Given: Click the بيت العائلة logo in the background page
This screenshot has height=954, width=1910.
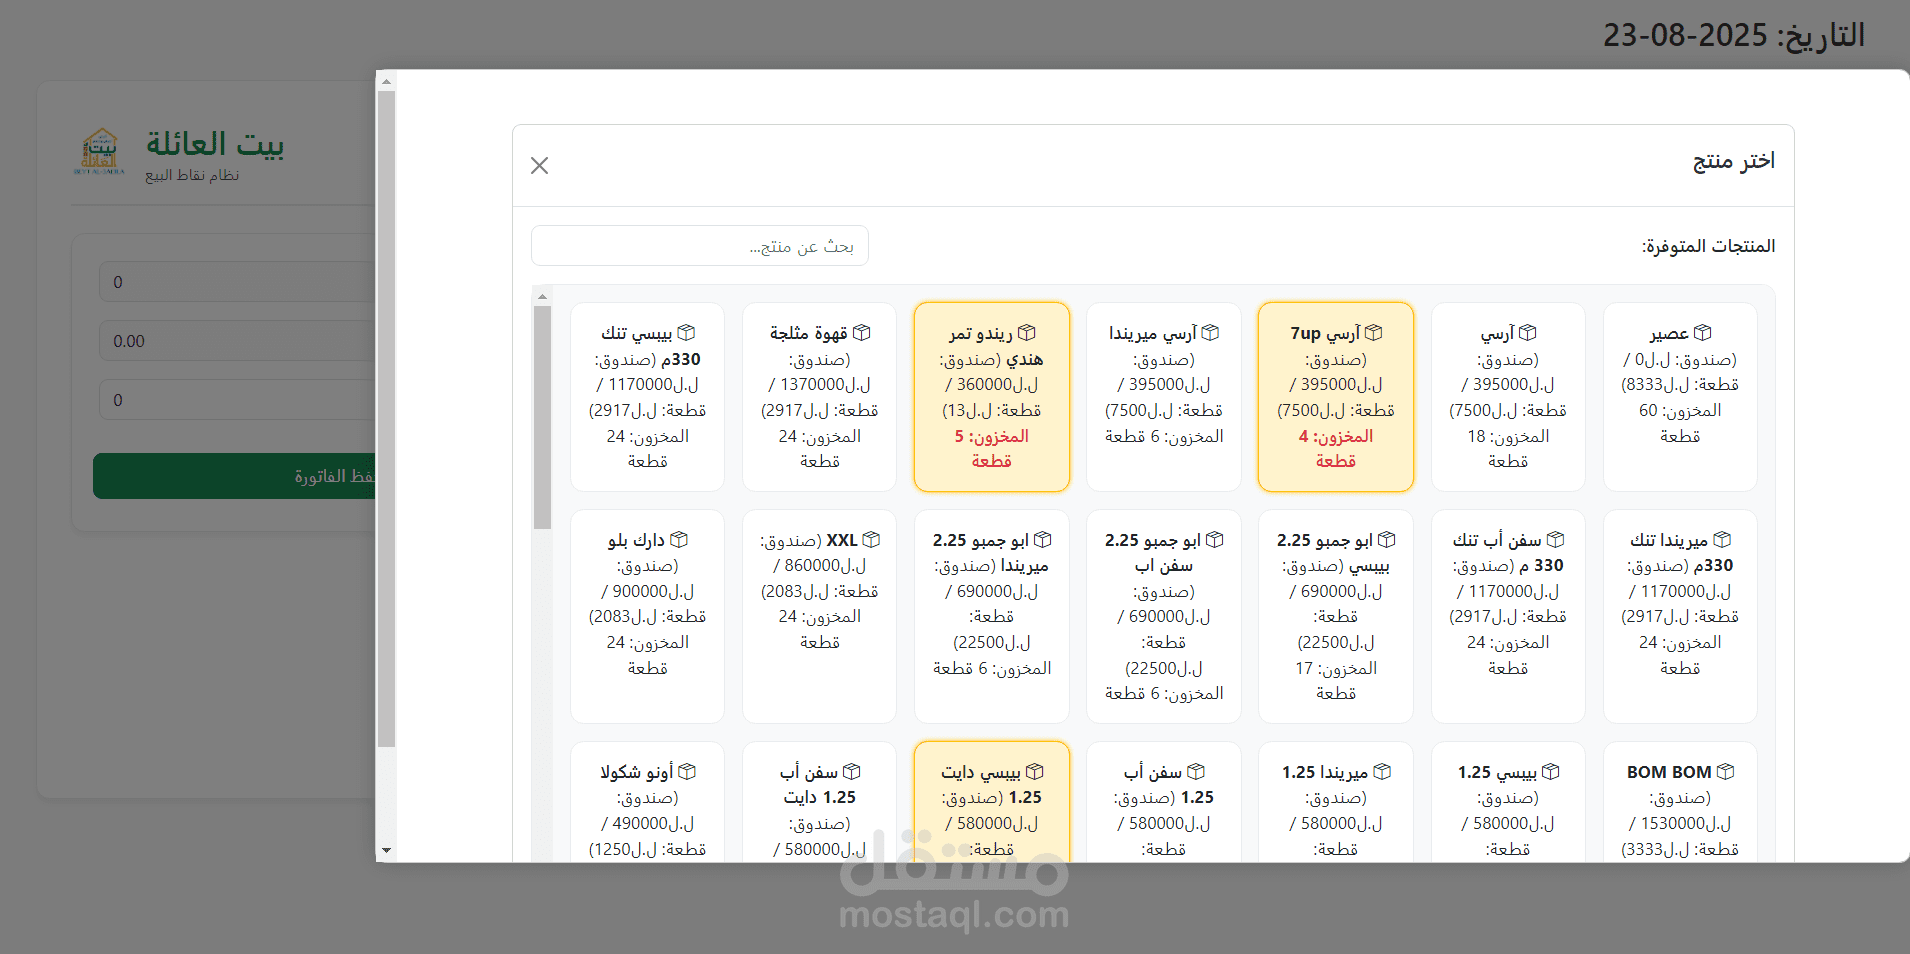Looking at the screenshot, I should 99,152.
